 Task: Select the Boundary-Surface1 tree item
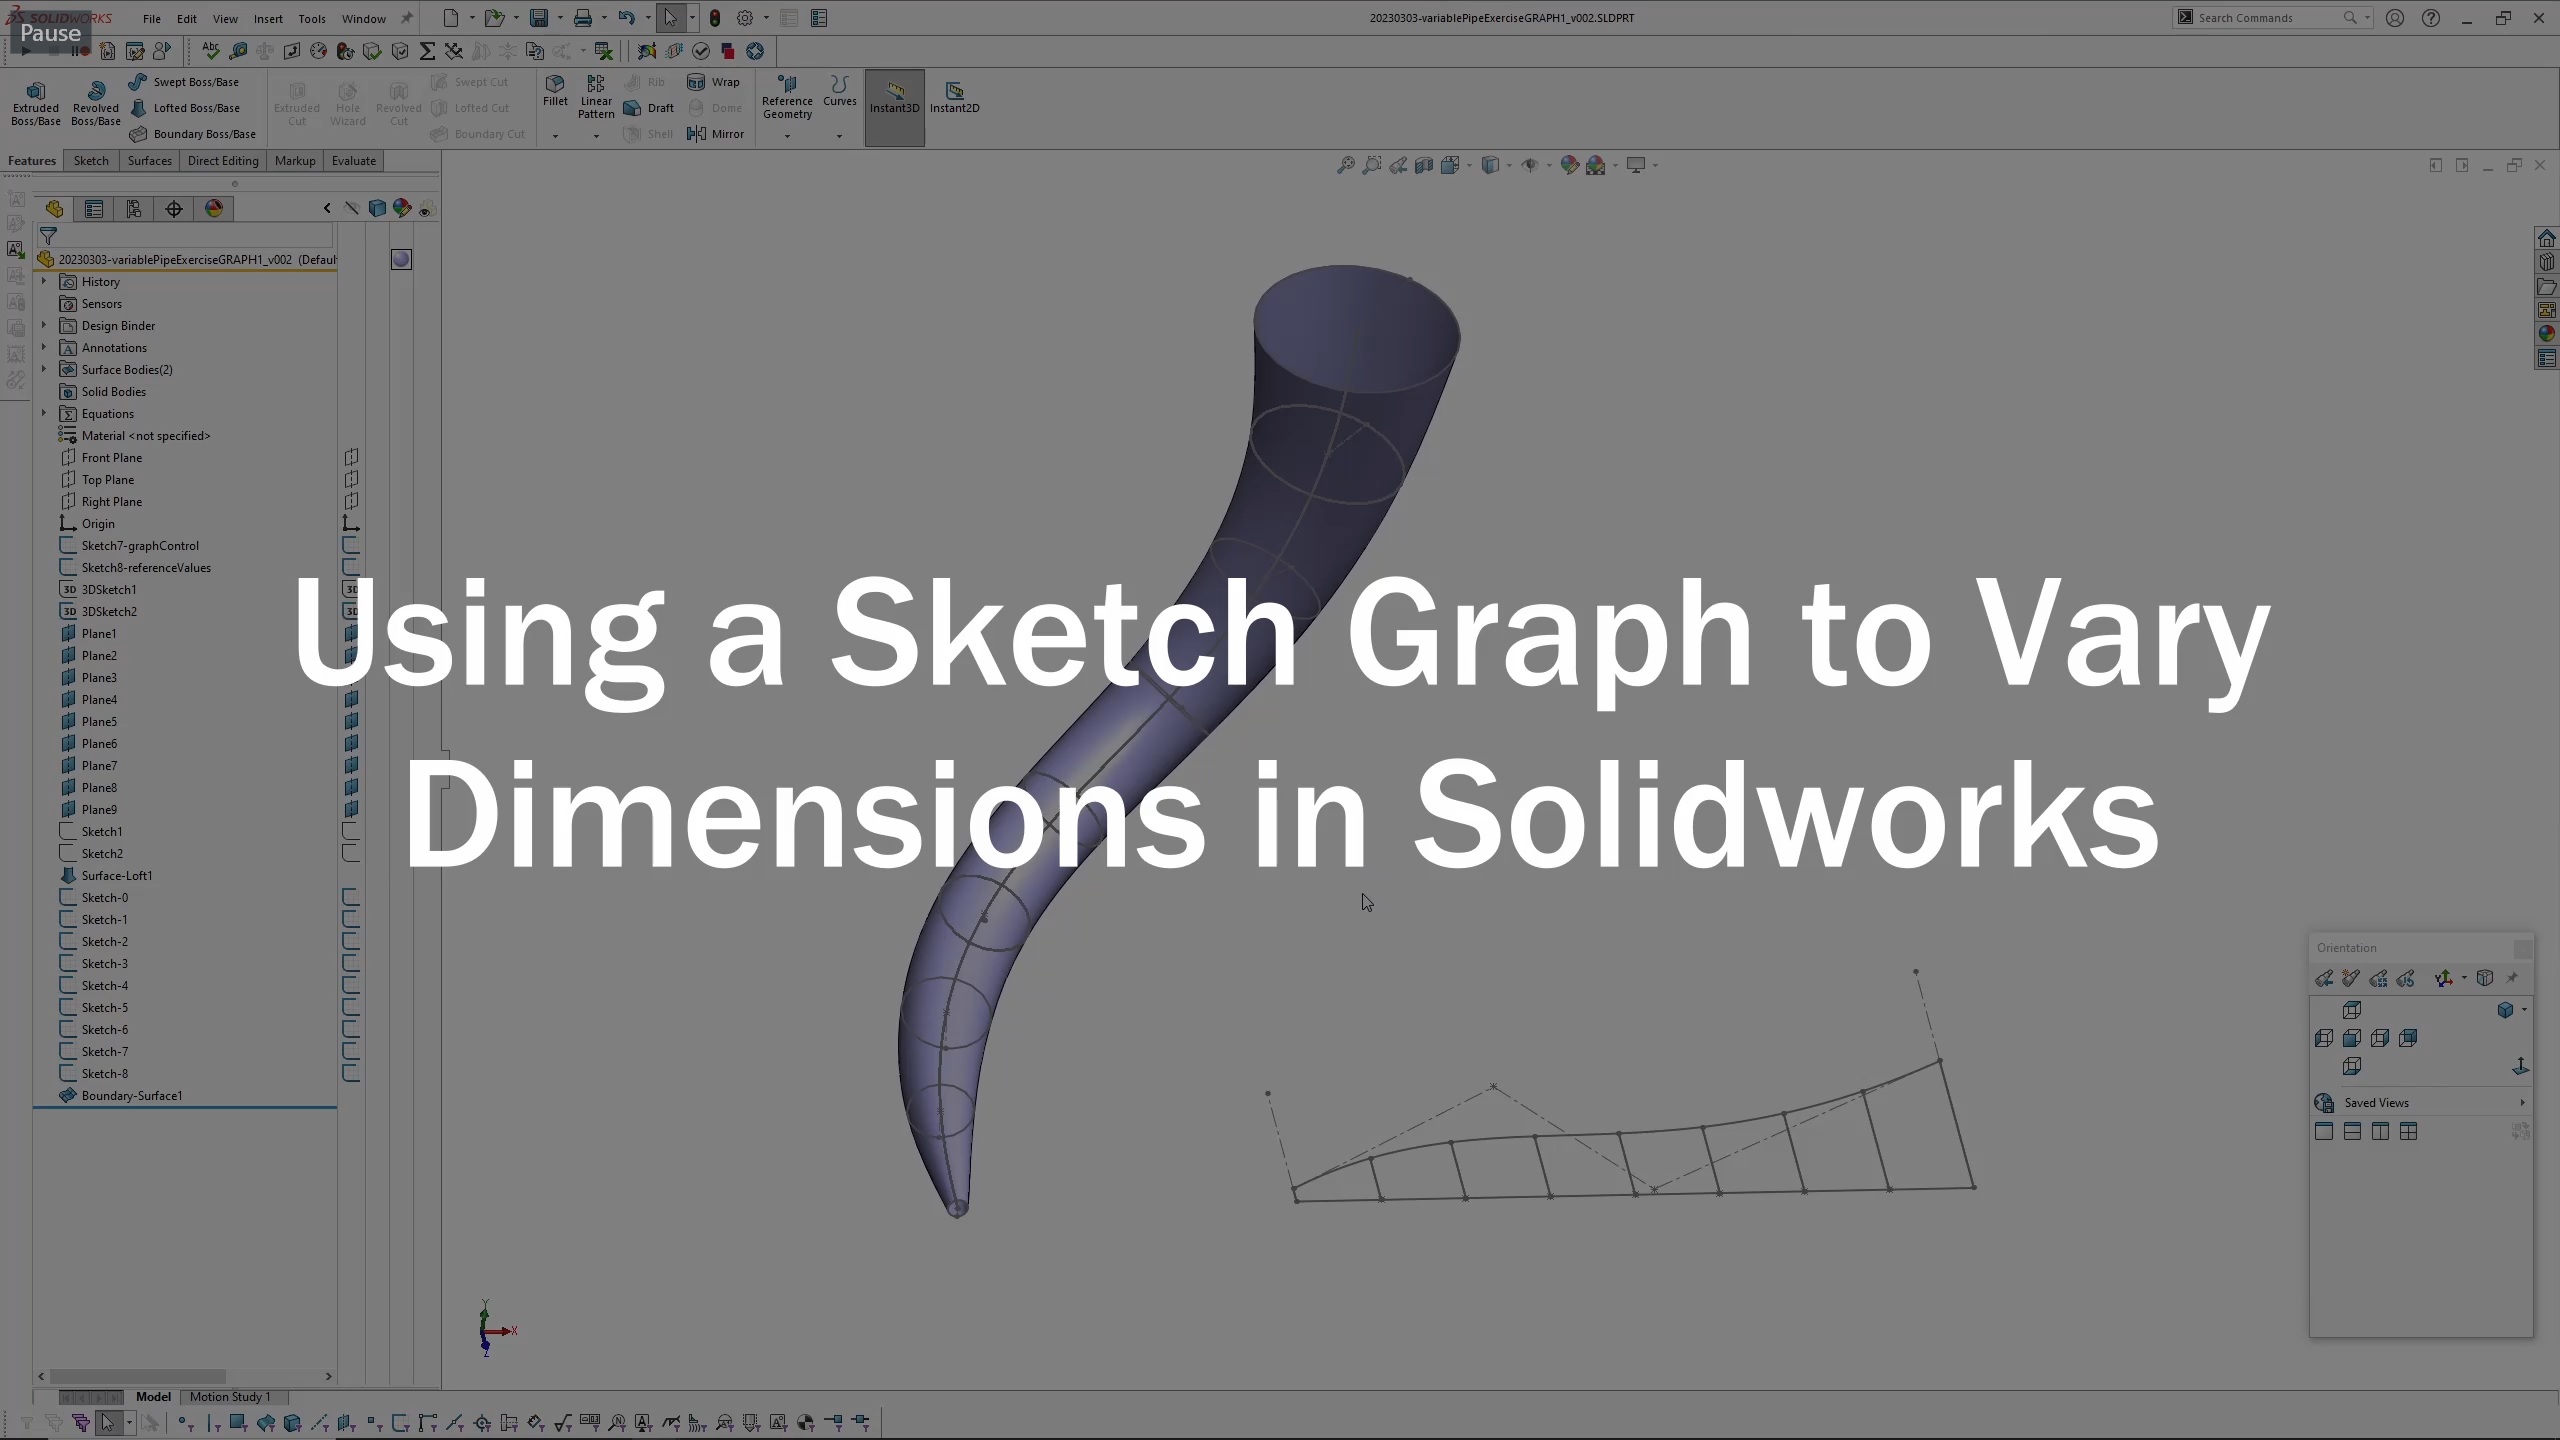130,1095
